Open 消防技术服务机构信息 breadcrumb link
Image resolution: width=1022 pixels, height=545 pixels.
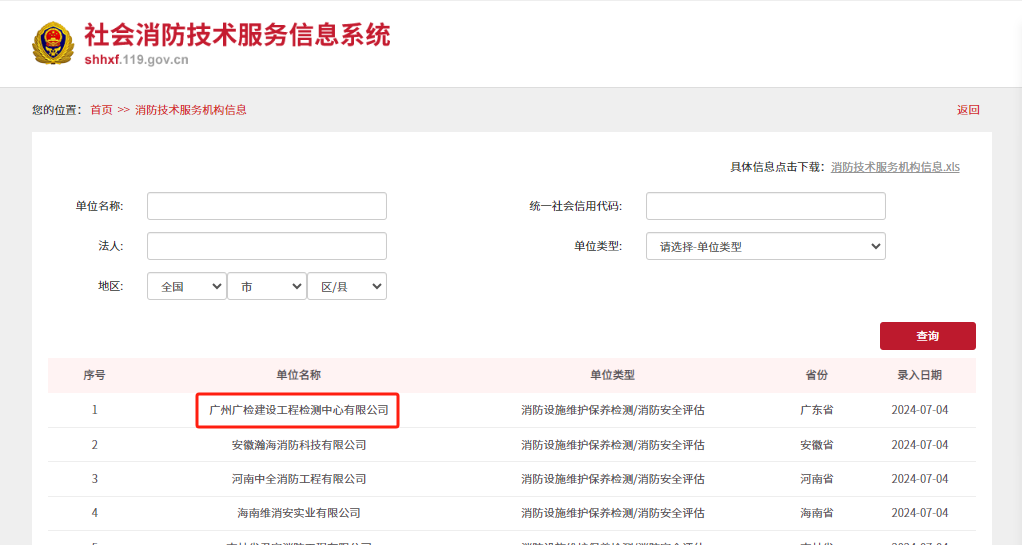pyautogui.click(x=190, y=110)
